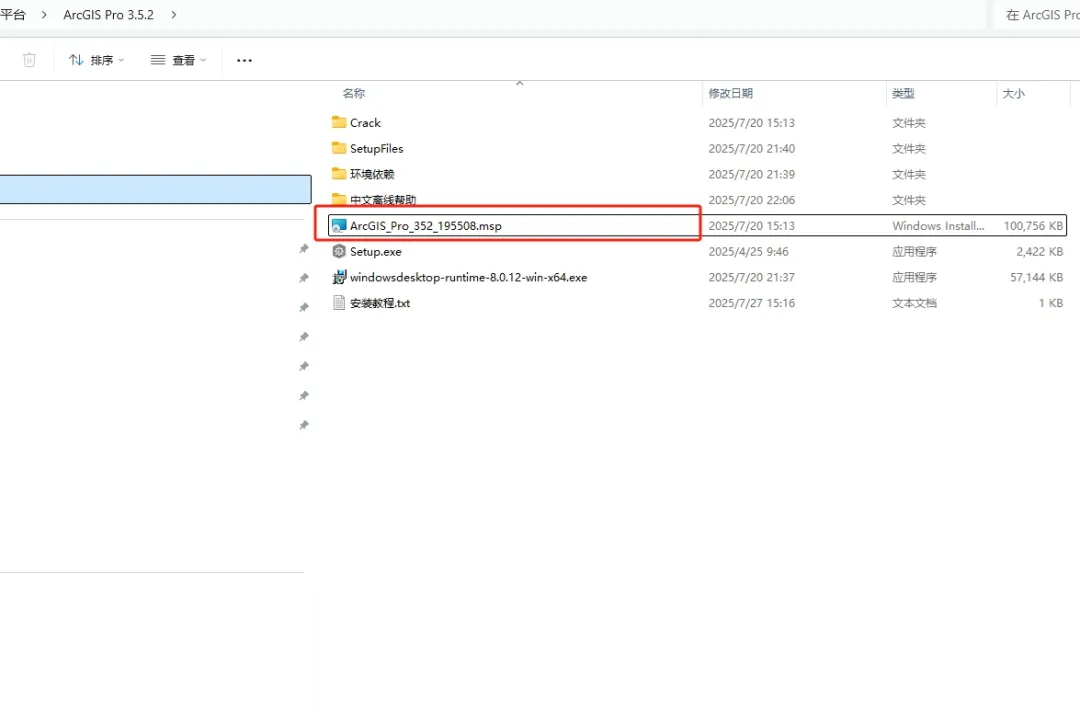This screenshot has height=709, width=1080.
Task: Click the view layout lines icon
Action: [x=158, y=60]
